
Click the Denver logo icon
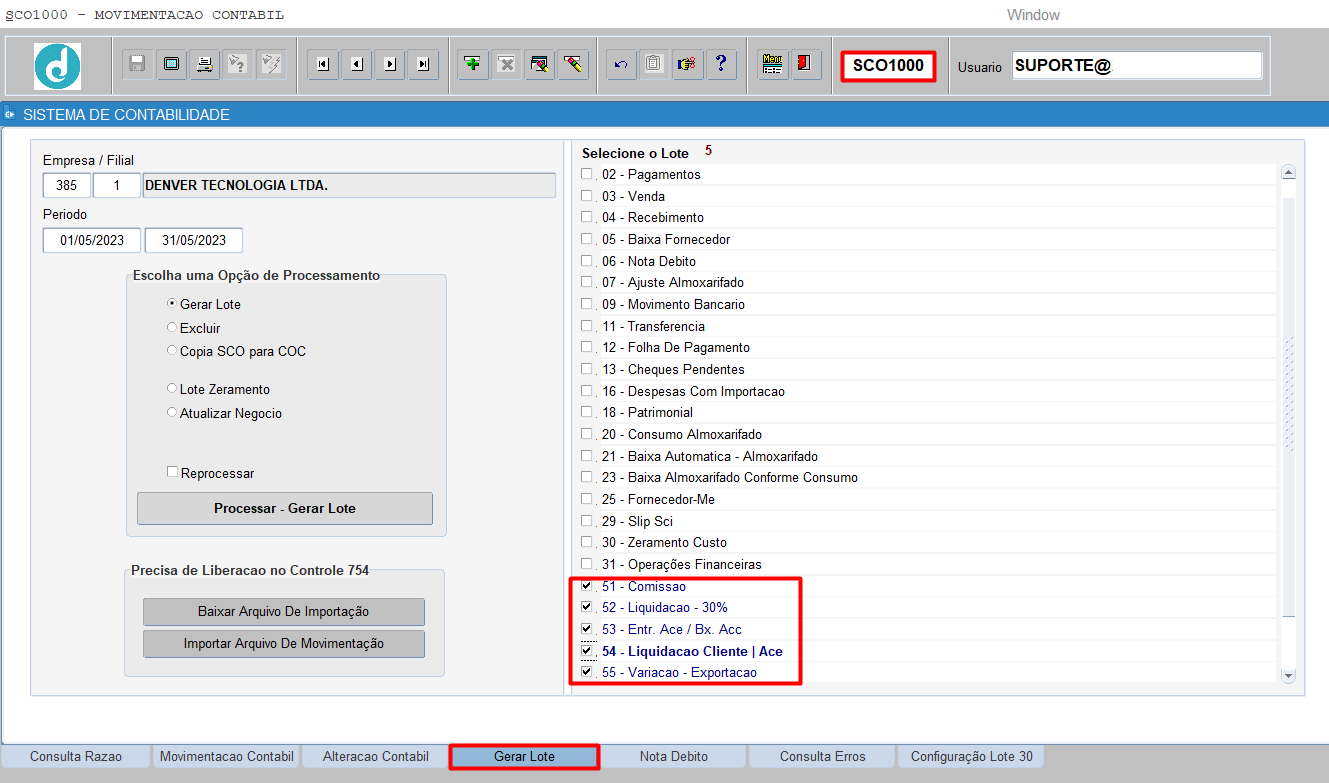tap(57, 66)
